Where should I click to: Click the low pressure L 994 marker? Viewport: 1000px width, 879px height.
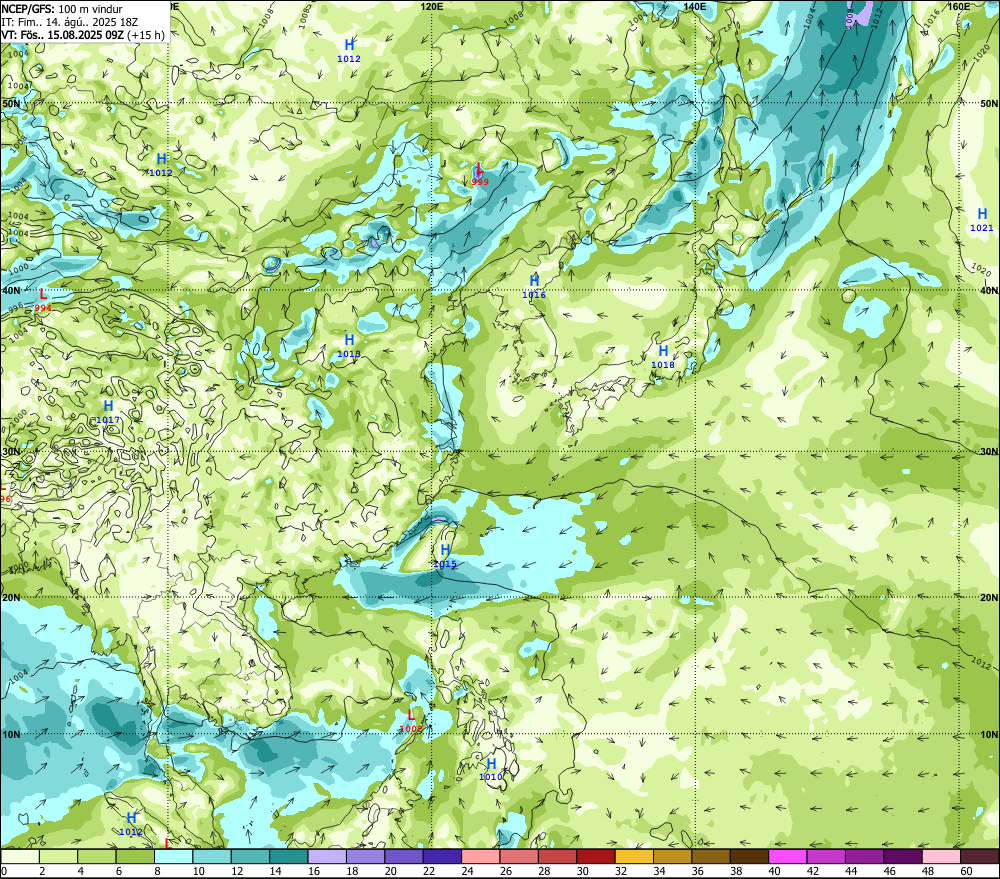click(x=43, y=300)
